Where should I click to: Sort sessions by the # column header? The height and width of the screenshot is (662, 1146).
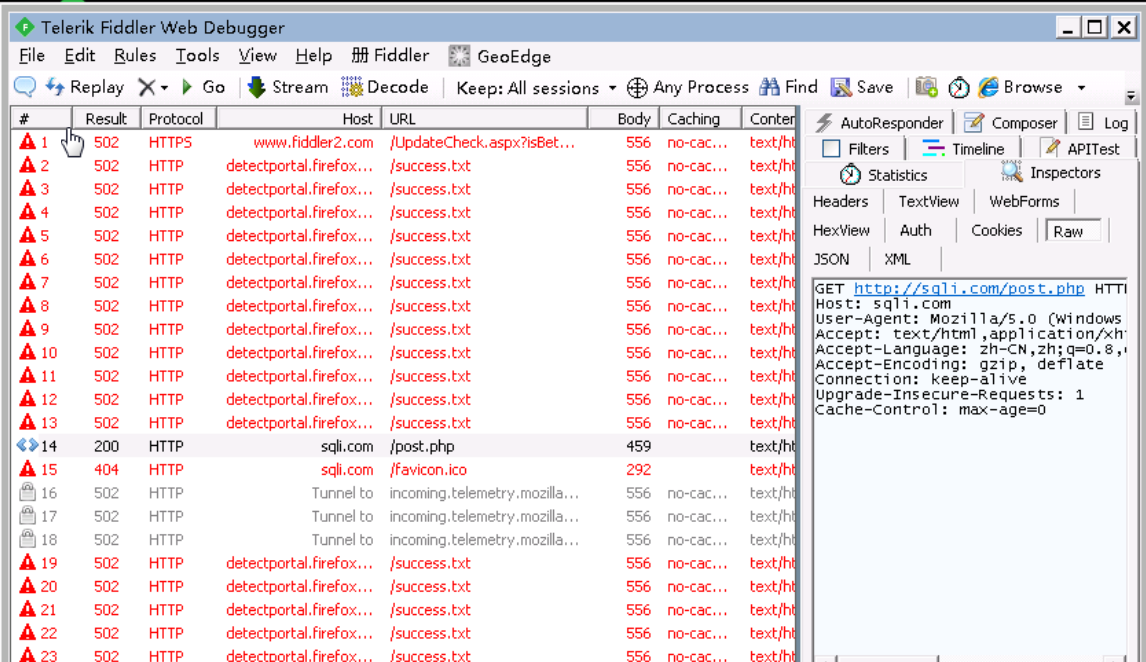point(41,118)
